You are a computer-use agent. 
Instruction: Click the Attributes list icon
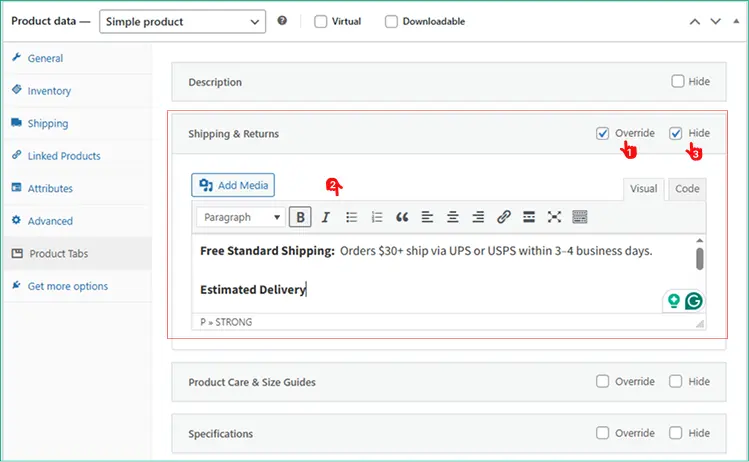point(17,187)
